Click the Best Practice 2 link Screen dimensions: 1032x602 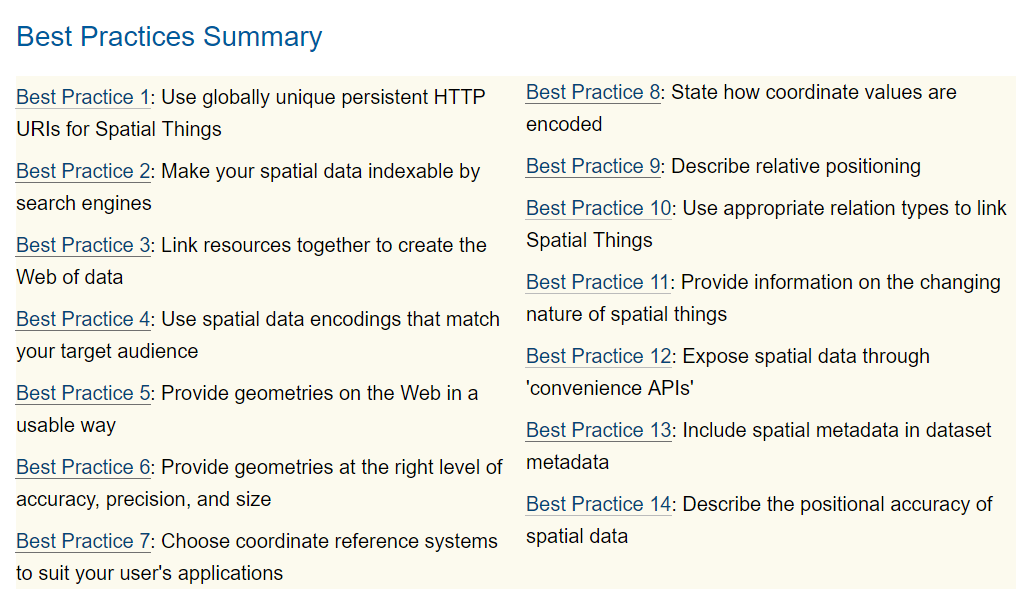click(x=82, y=171)
